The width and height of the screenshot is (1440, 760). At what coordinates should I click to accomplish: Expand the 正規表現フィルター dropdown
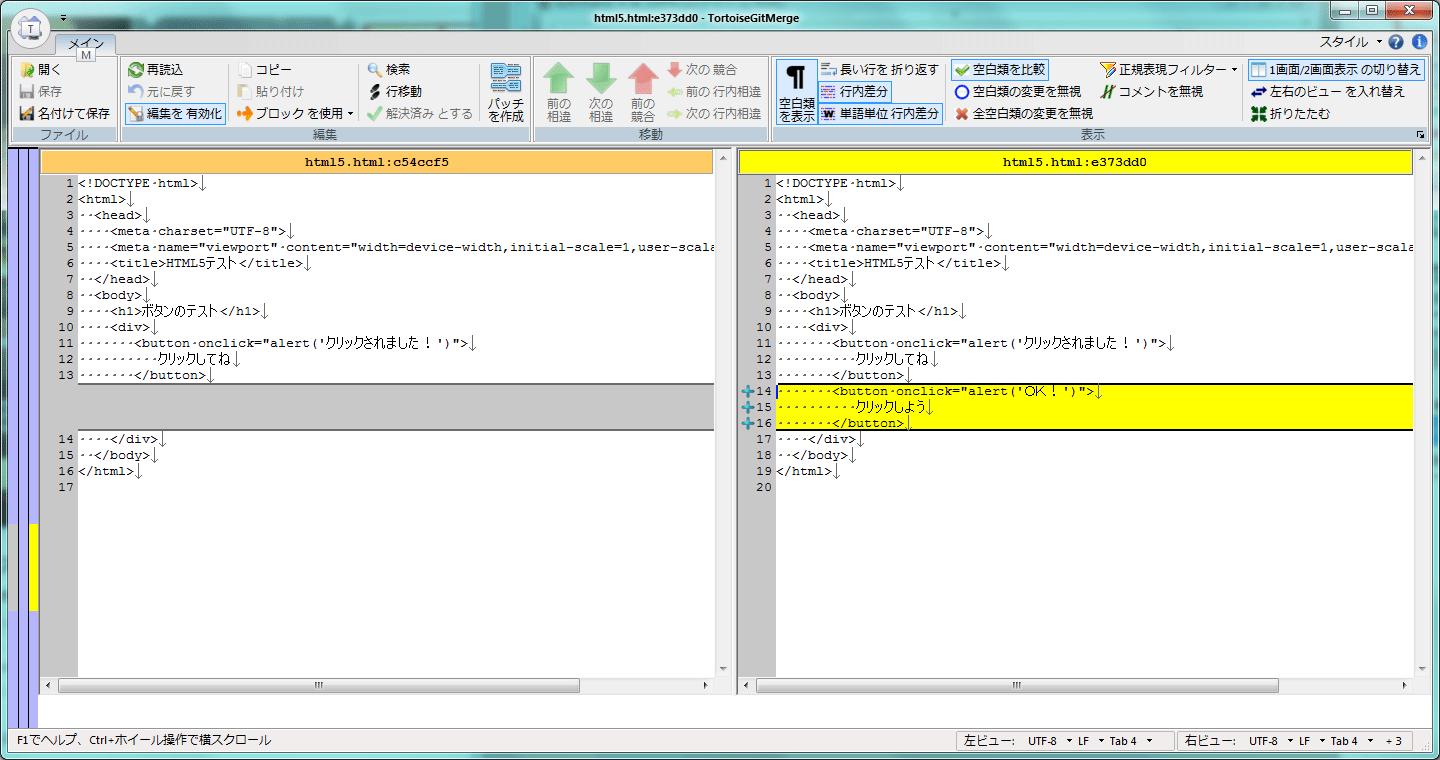click(1234, 70)
